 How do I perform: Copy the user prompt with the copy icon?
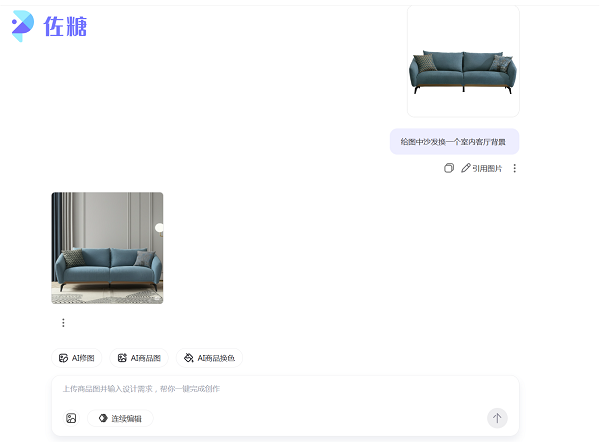point(449,168)
